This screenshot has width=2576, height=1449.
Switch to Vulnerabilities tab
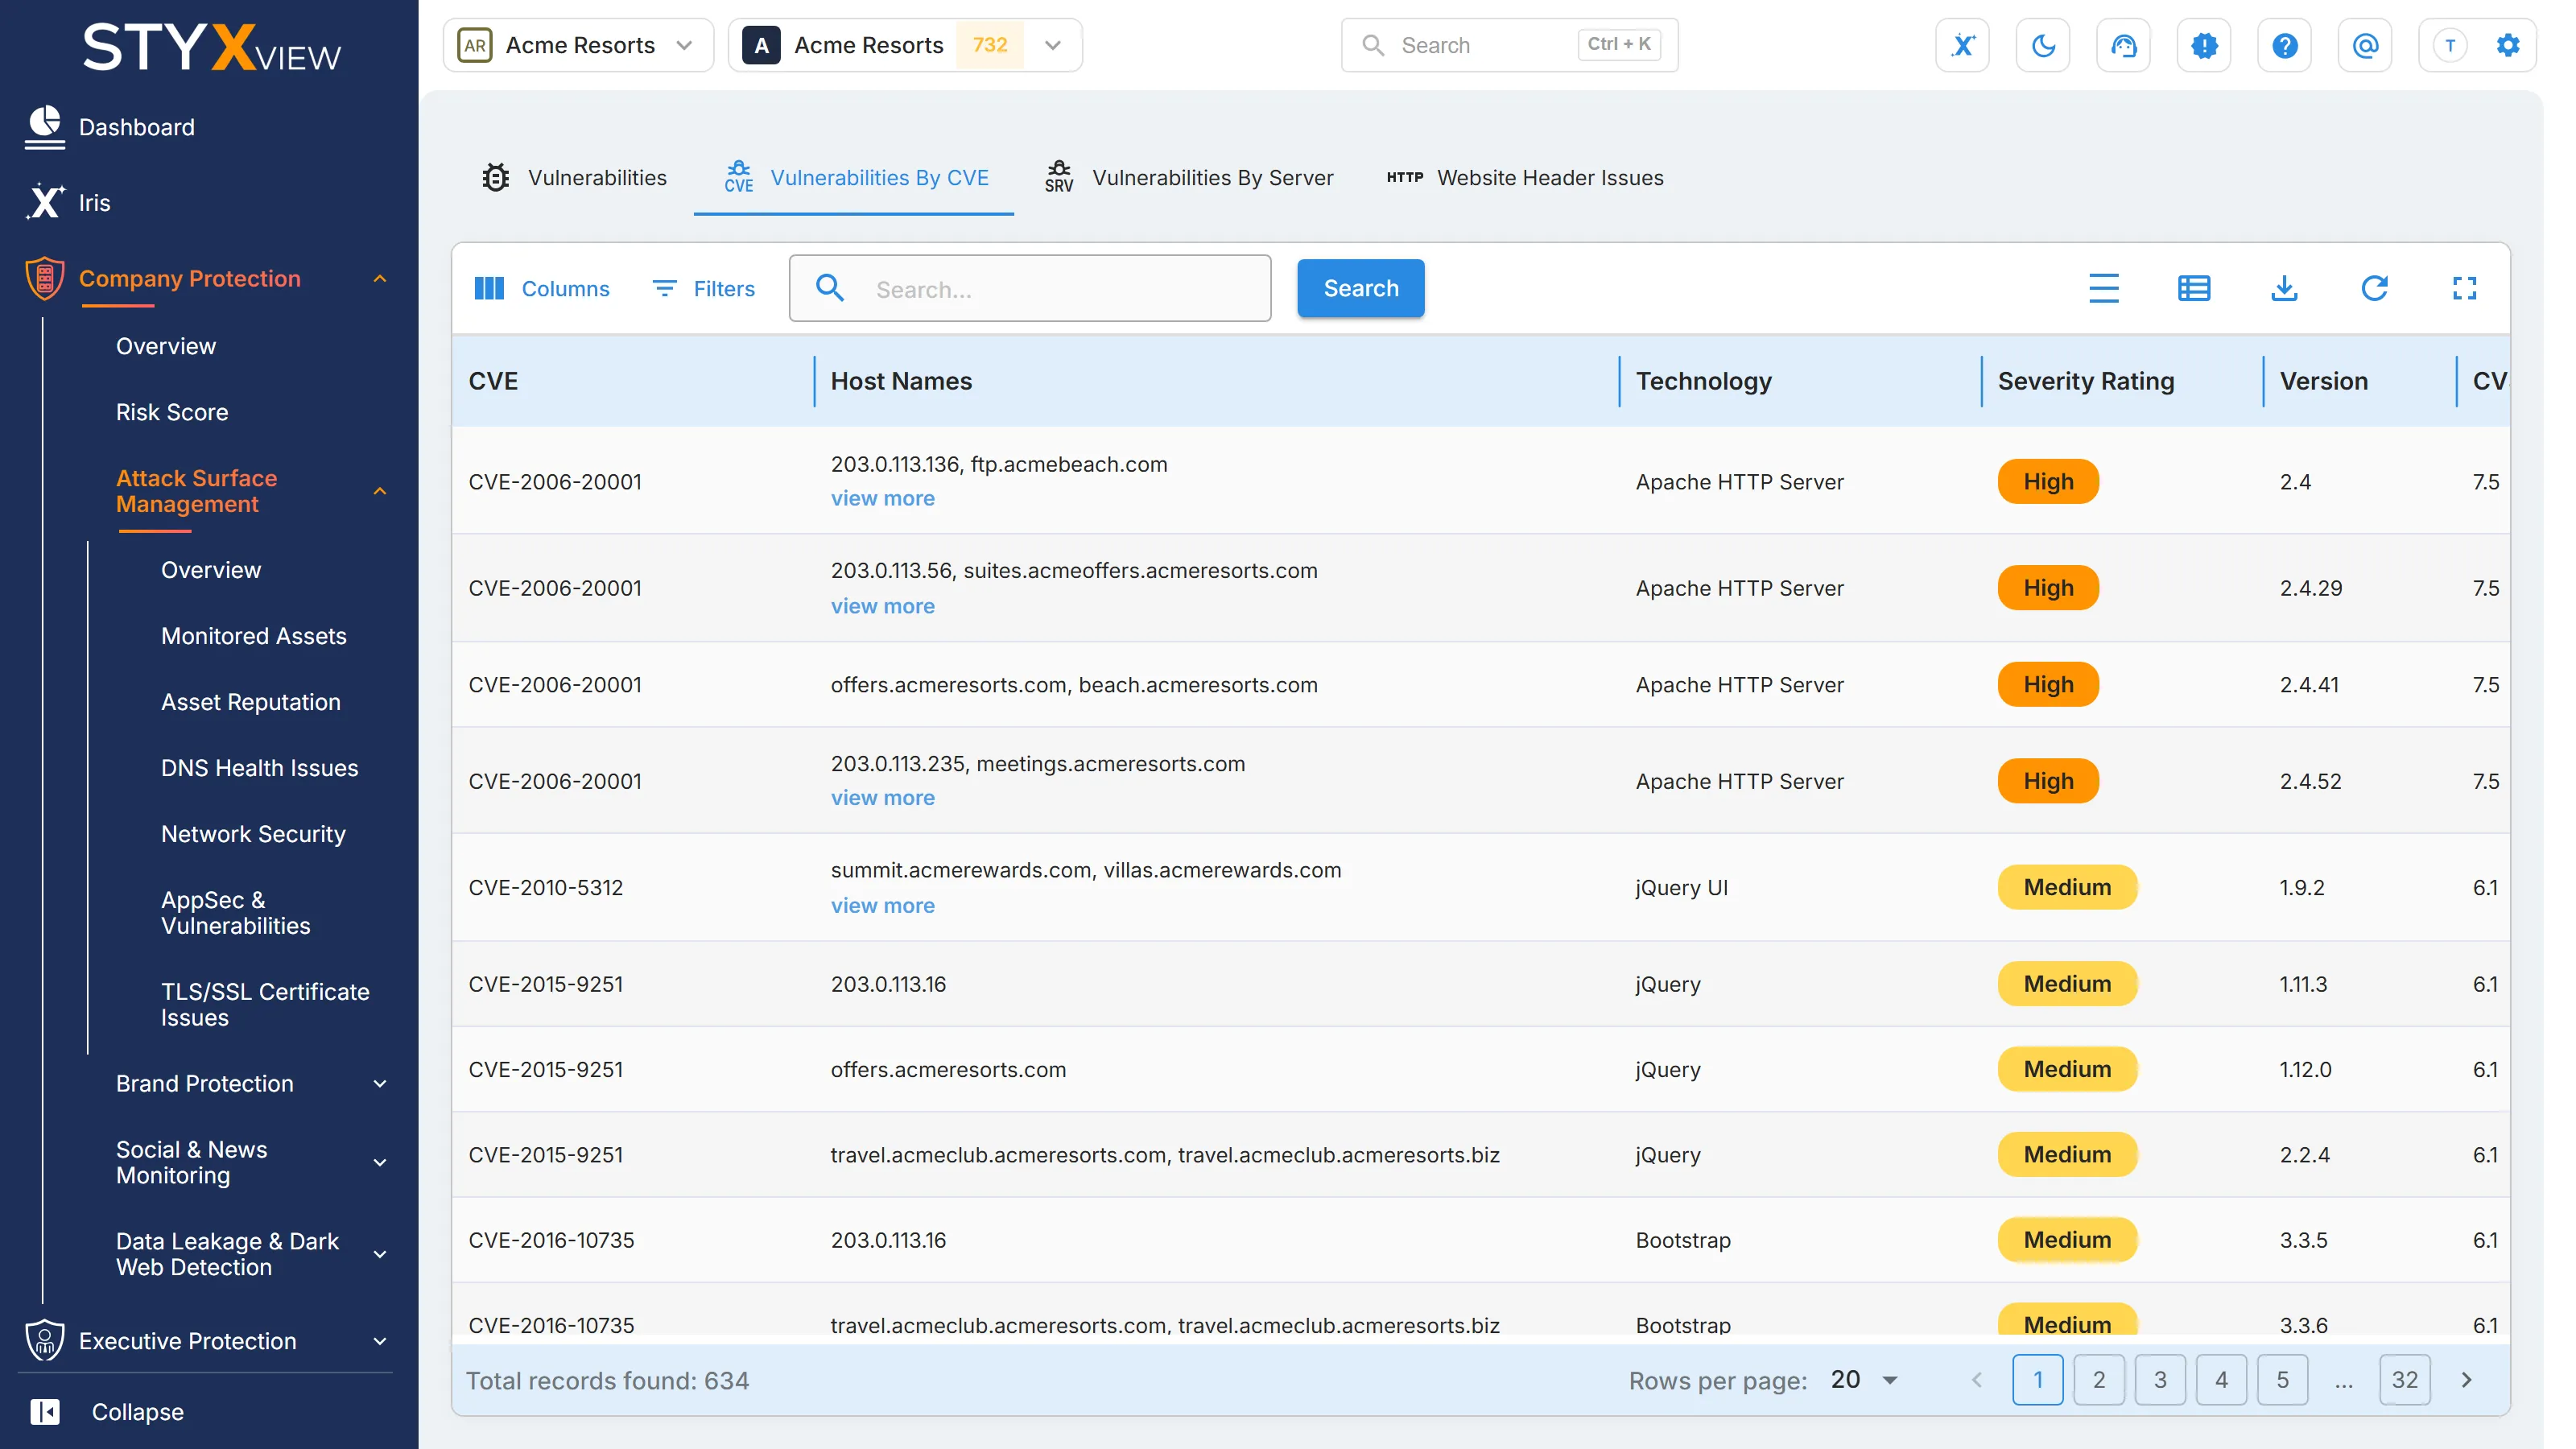(x=574, y=178)
